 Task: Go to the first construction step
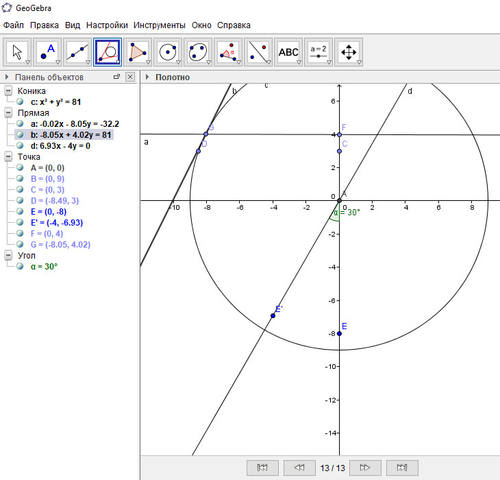(263, 468)
